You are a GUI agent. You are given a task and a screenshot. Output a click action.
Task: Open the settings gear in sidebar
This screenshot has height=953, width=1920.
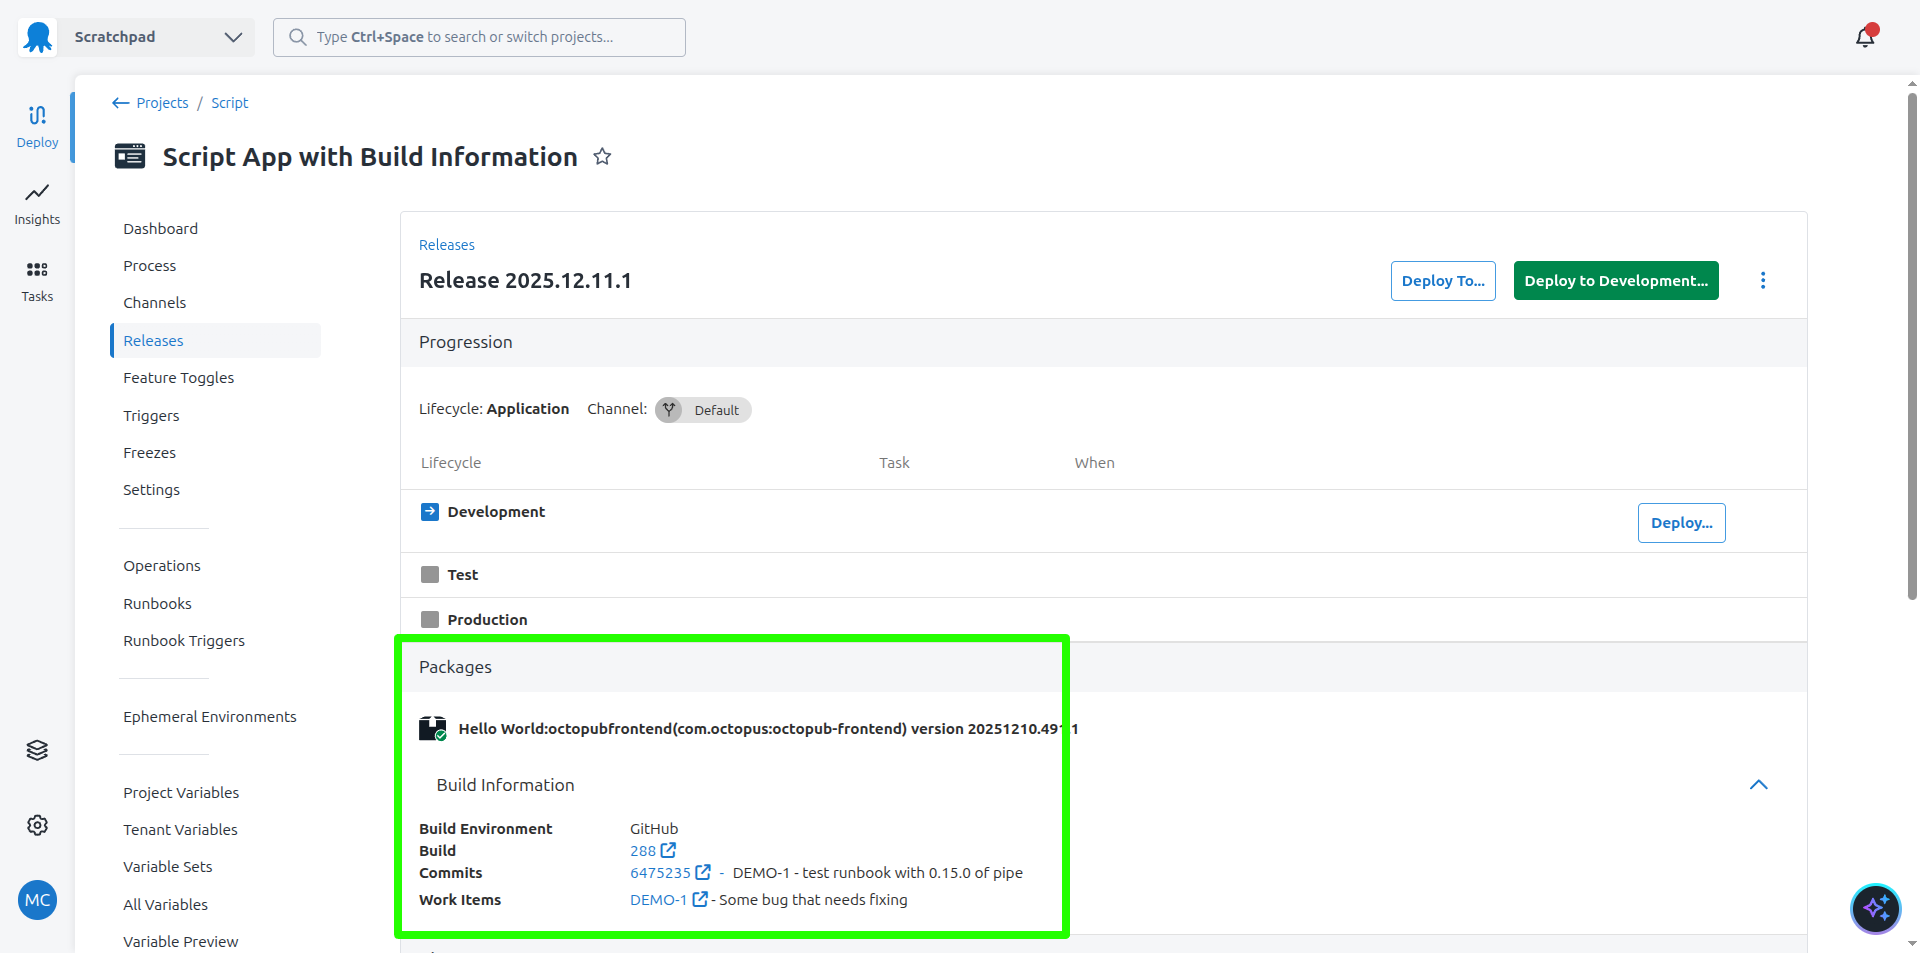[x=37, y=825]
